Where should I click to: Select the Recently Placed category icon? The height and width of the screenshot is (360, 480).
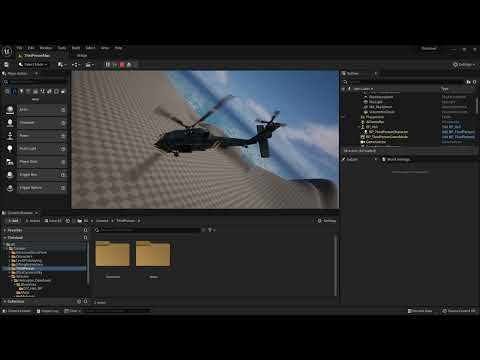pos(7,91)
